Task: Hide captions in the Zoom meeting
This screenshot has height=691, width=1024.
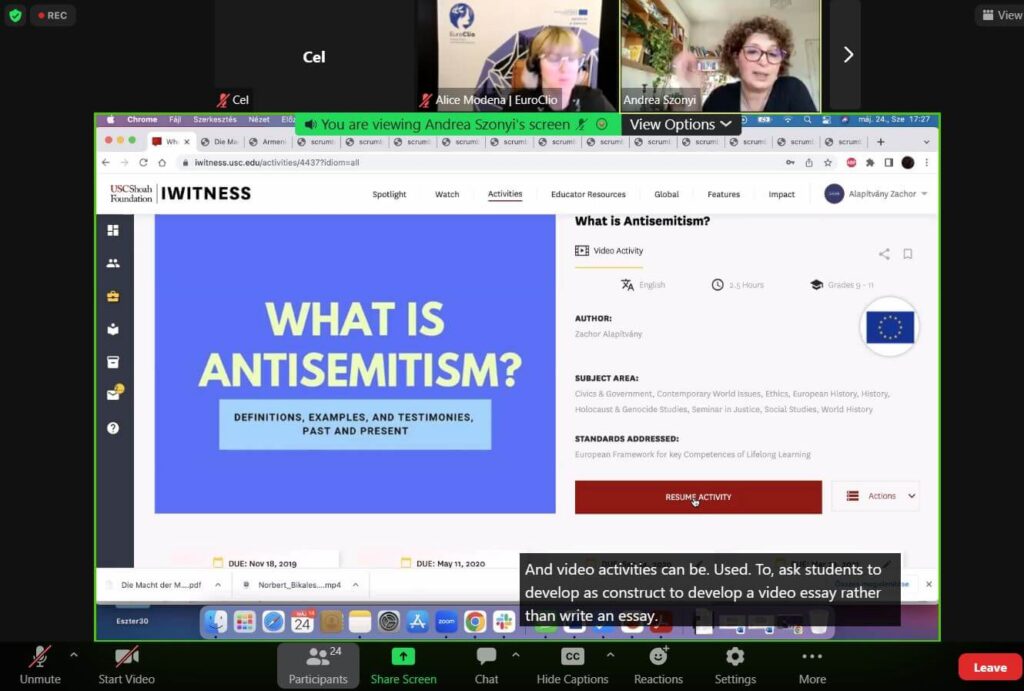Action: [571, 664]
